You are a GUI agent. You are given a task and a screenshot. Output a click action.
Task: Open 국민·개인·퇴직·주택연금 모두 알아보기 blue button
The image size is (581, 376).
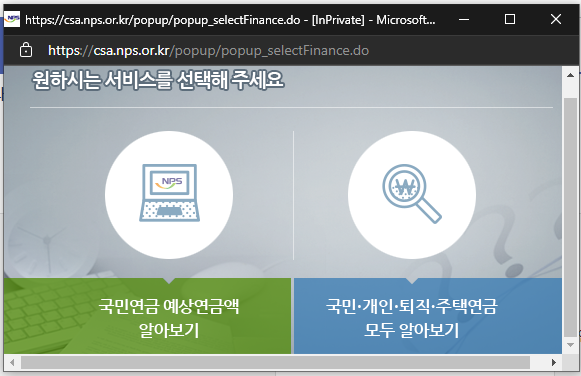tap(428, 316)
